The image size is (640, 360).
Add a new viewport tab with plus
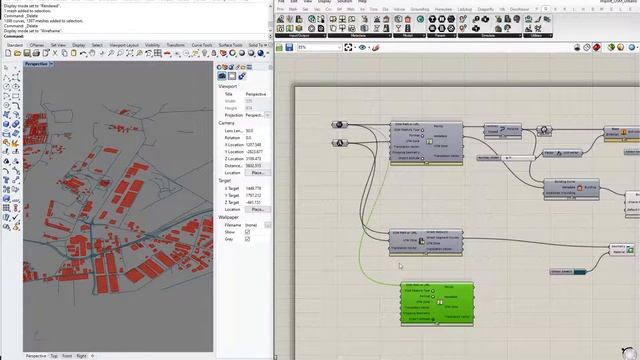pos(92,356)
